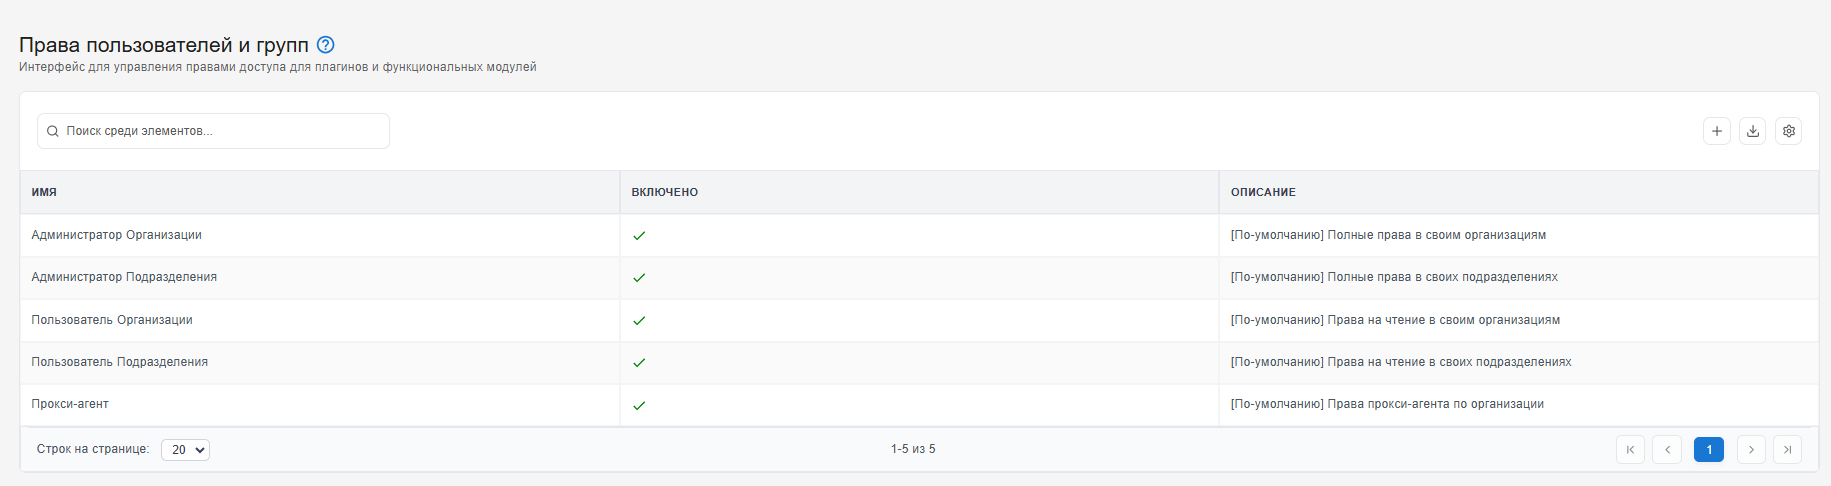Click the download export icon
This screenshot has height=486, width=1831.
coord(1753,131)
